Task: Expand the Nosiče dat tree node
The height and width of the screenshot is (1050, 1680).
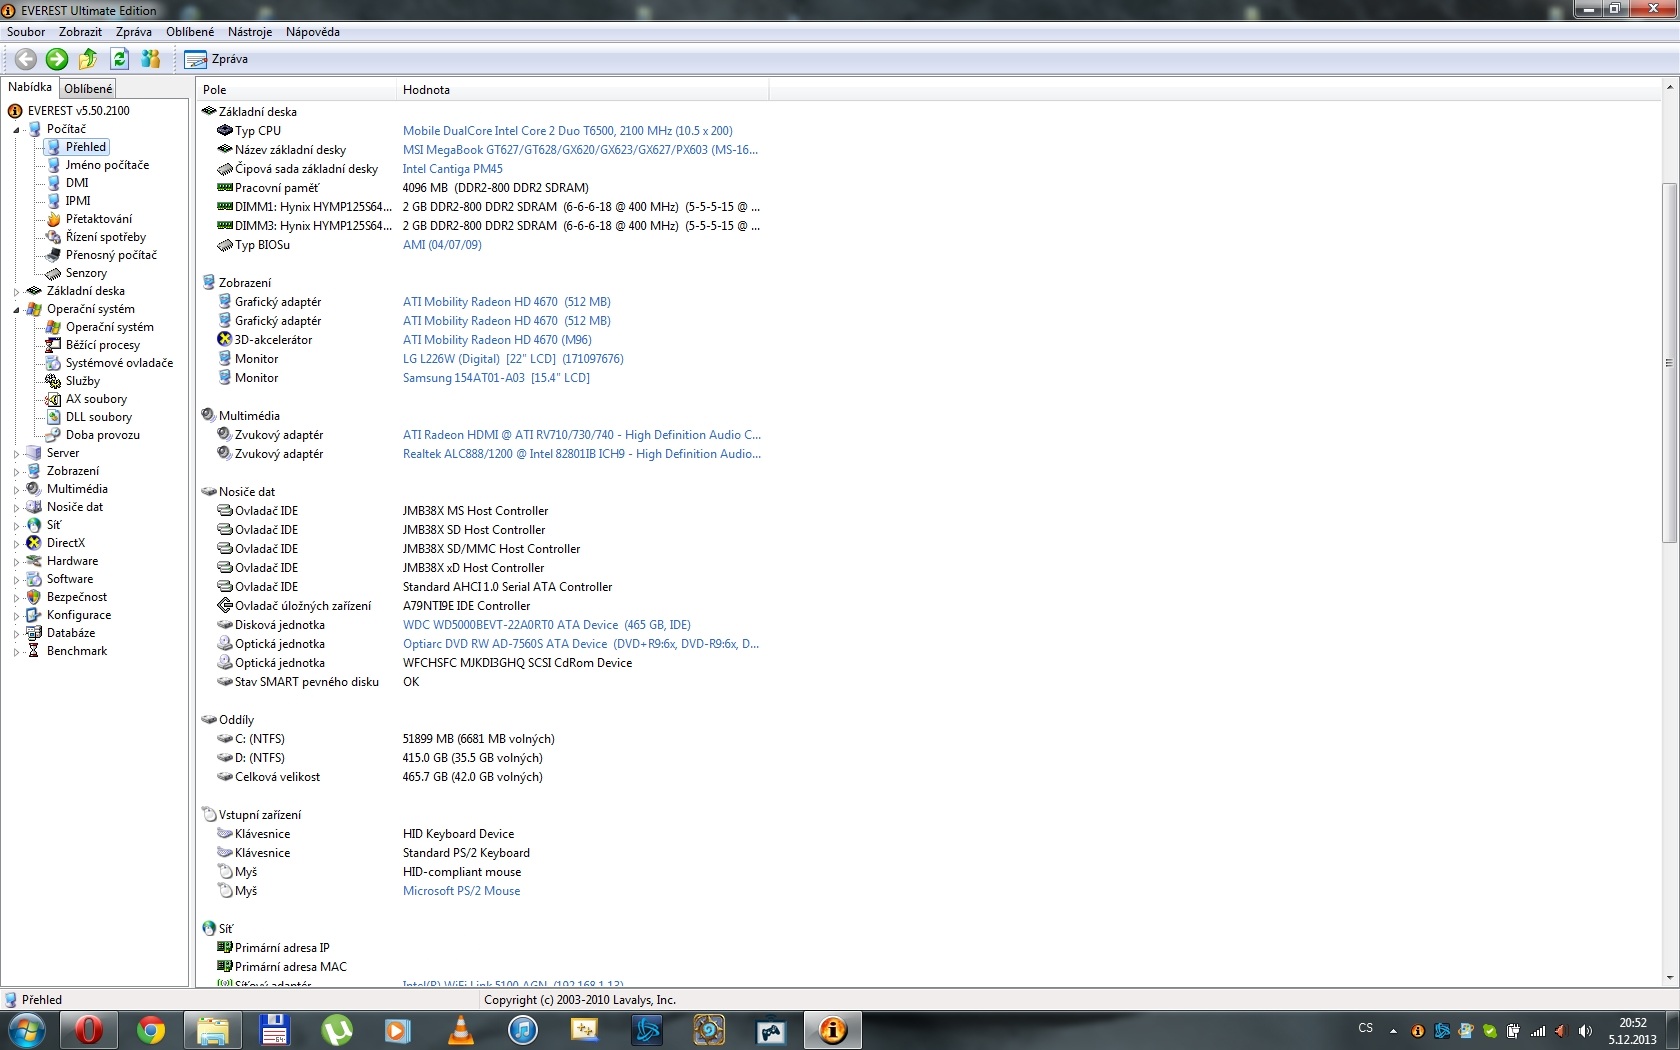Action: 16,508
